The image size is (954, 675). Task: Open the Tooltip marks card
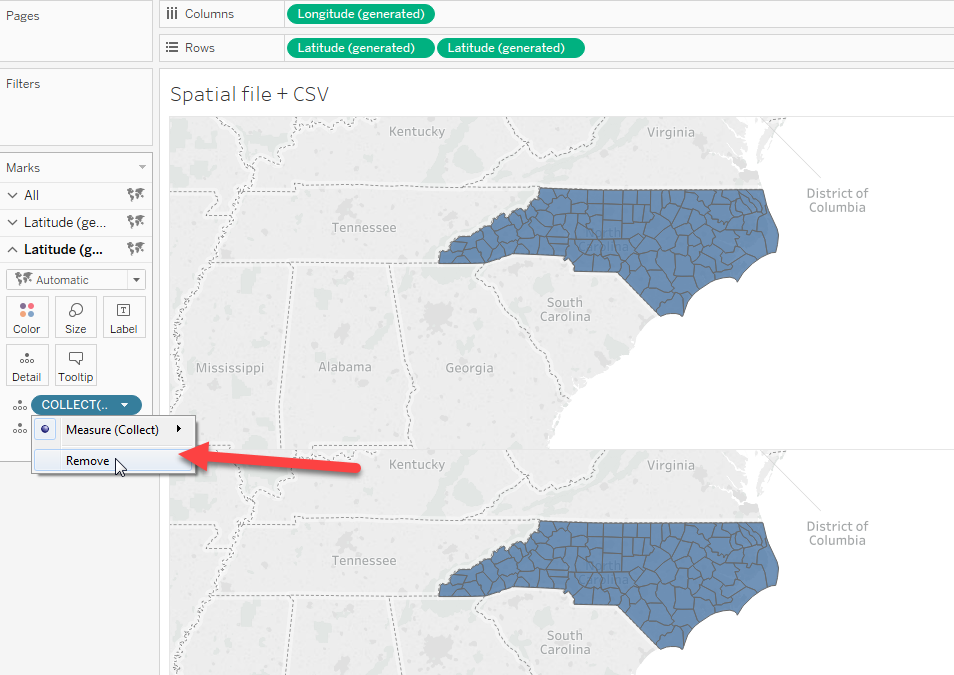[76, 365]
